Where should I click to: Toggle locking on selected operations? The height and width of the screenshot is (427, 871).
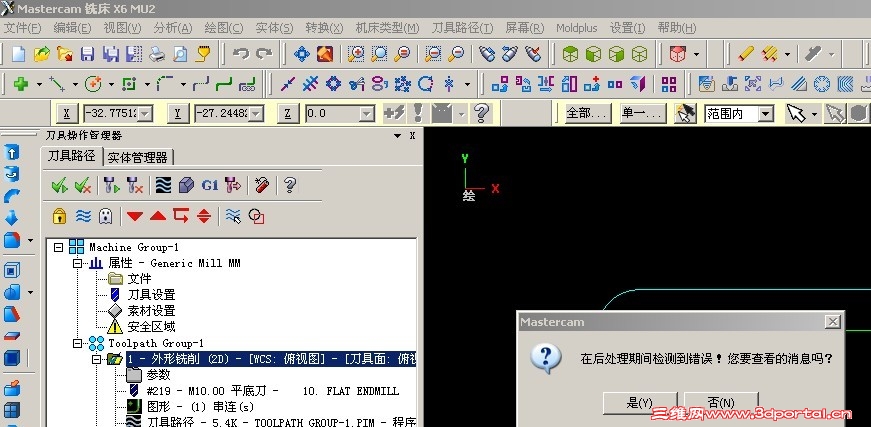pos(59,216)
